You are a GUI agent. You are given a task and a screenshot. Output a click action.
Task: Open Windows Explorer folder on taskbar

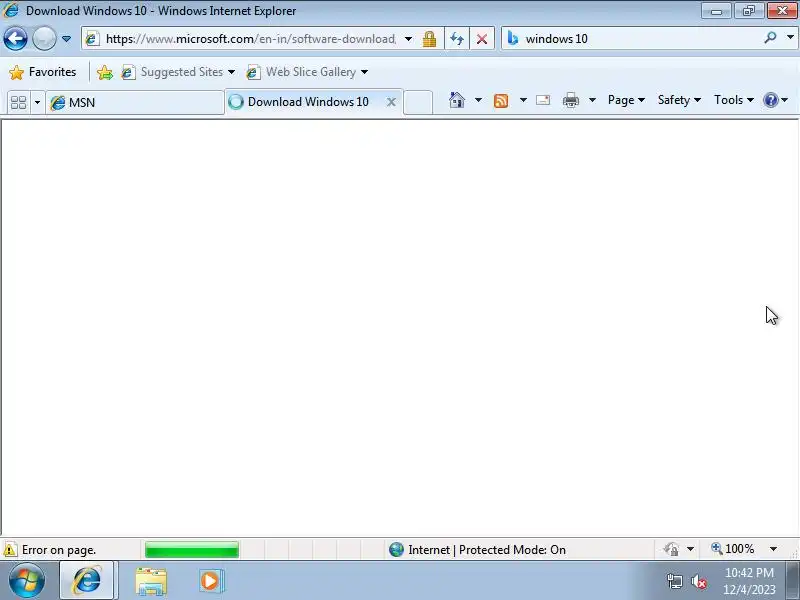click(151, 581)
